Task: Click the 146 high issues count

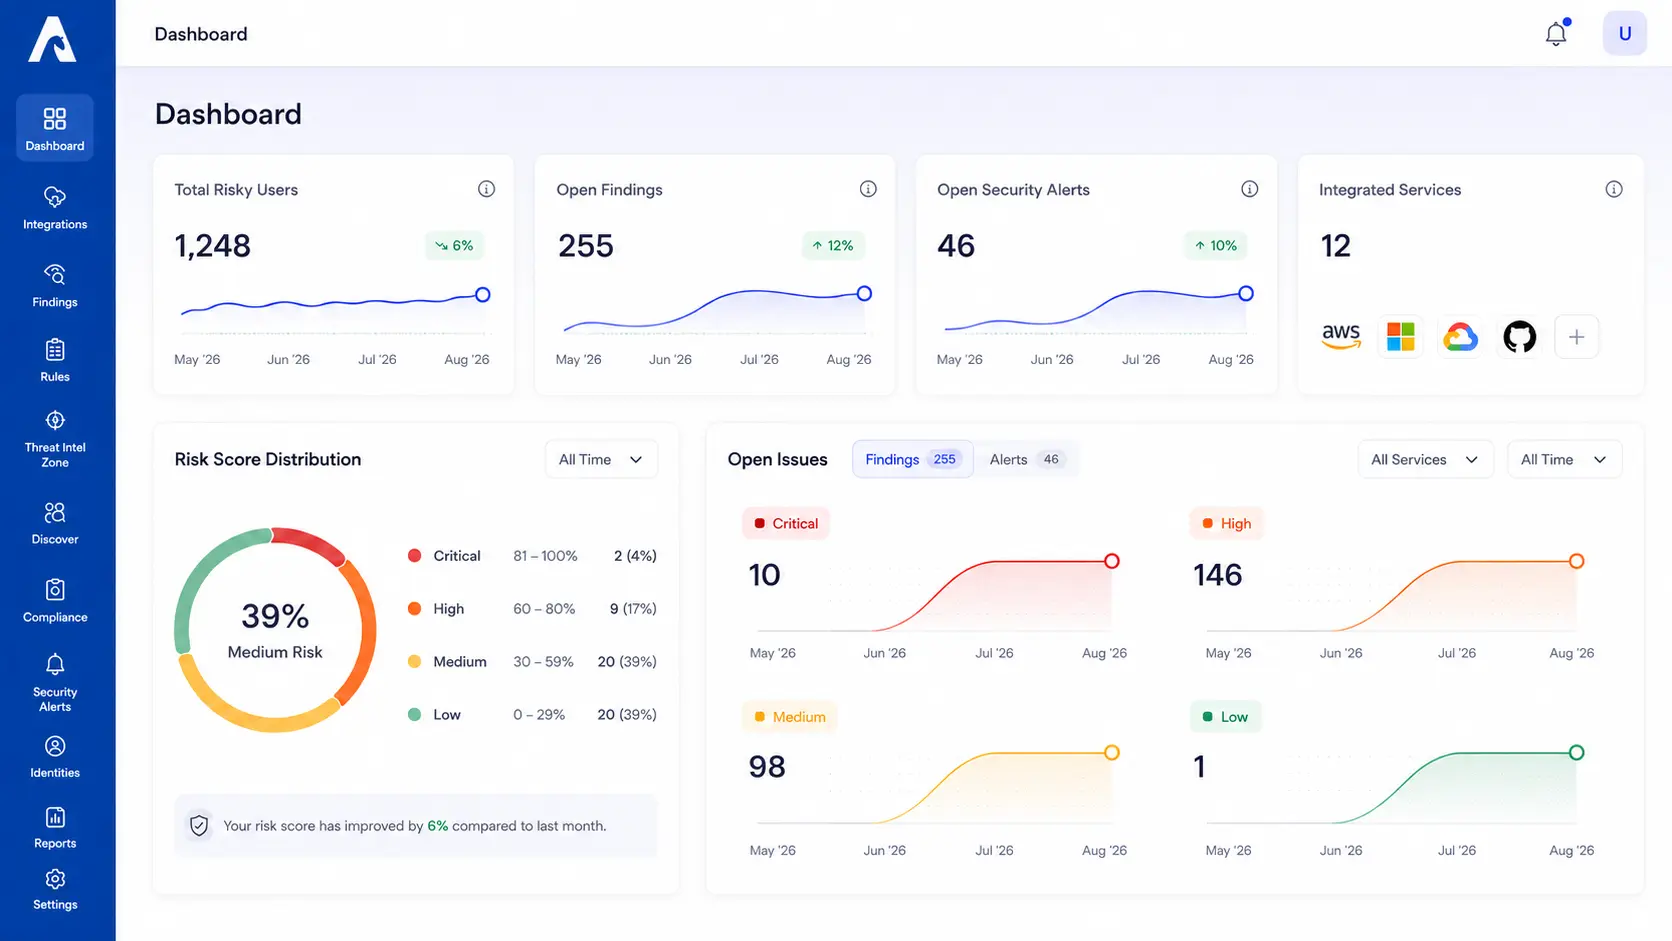Action: click(1218, 575)
